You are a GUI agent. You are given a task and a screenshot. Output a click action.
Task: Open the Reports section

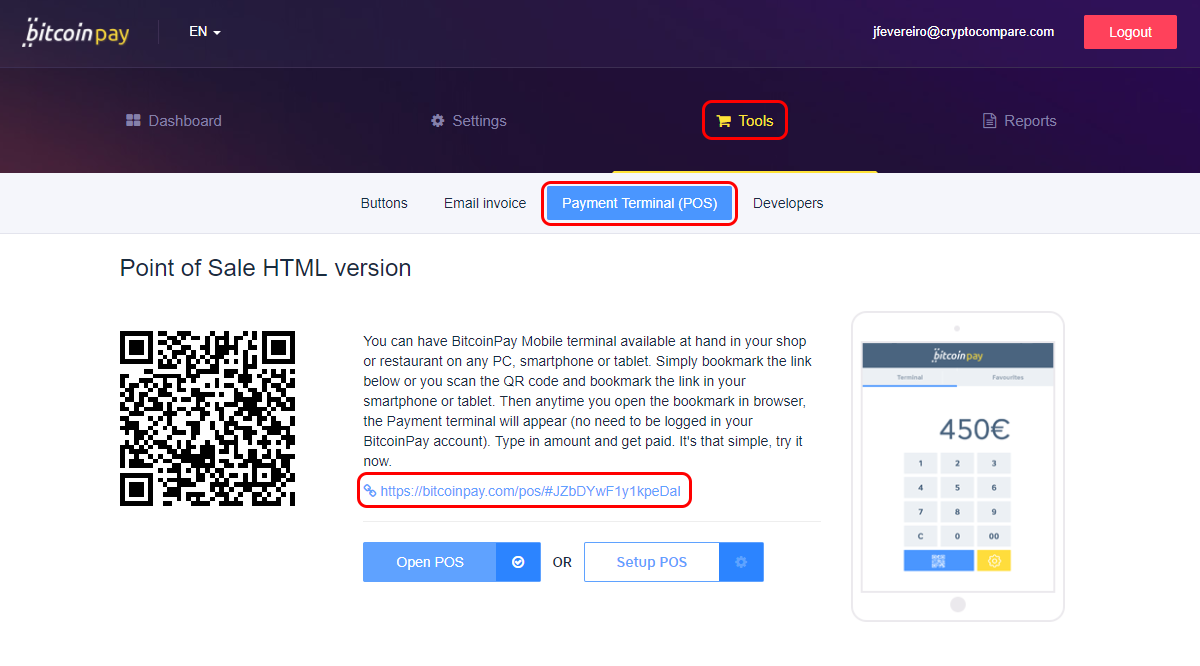[x=1020, y=121]
